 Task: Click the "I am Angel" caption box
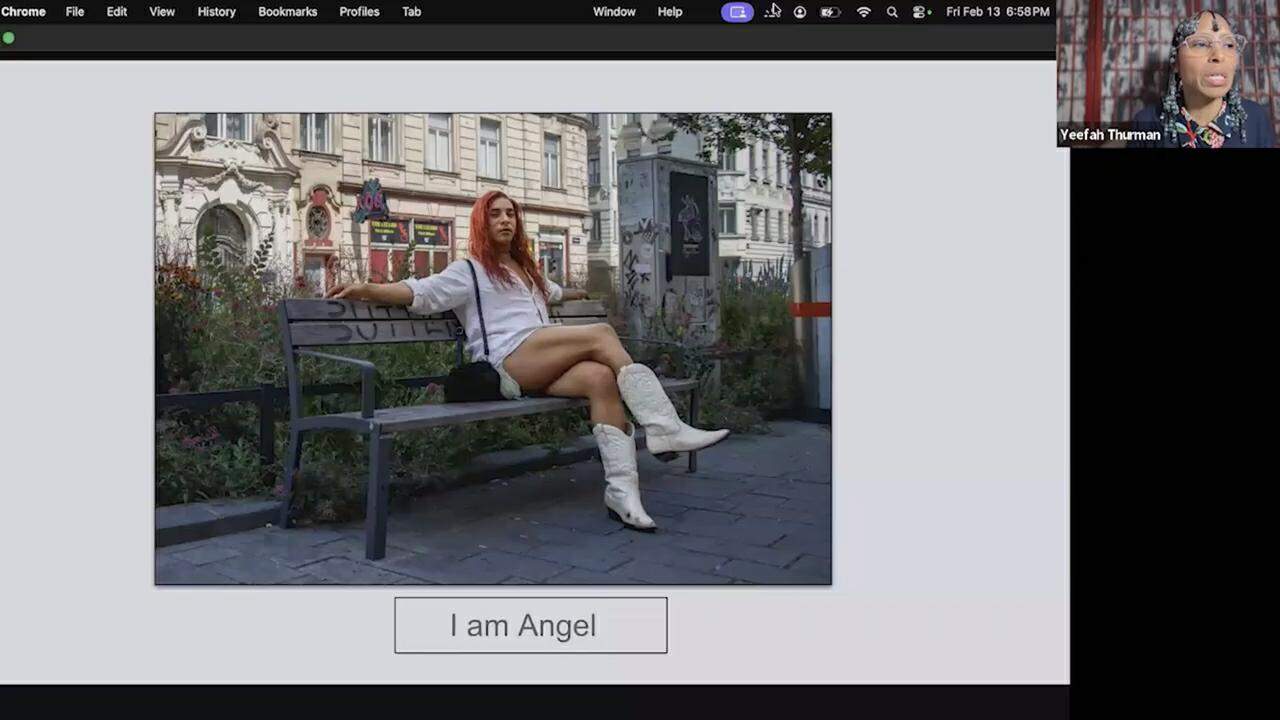pyautogui.click(x=530, y=625)
